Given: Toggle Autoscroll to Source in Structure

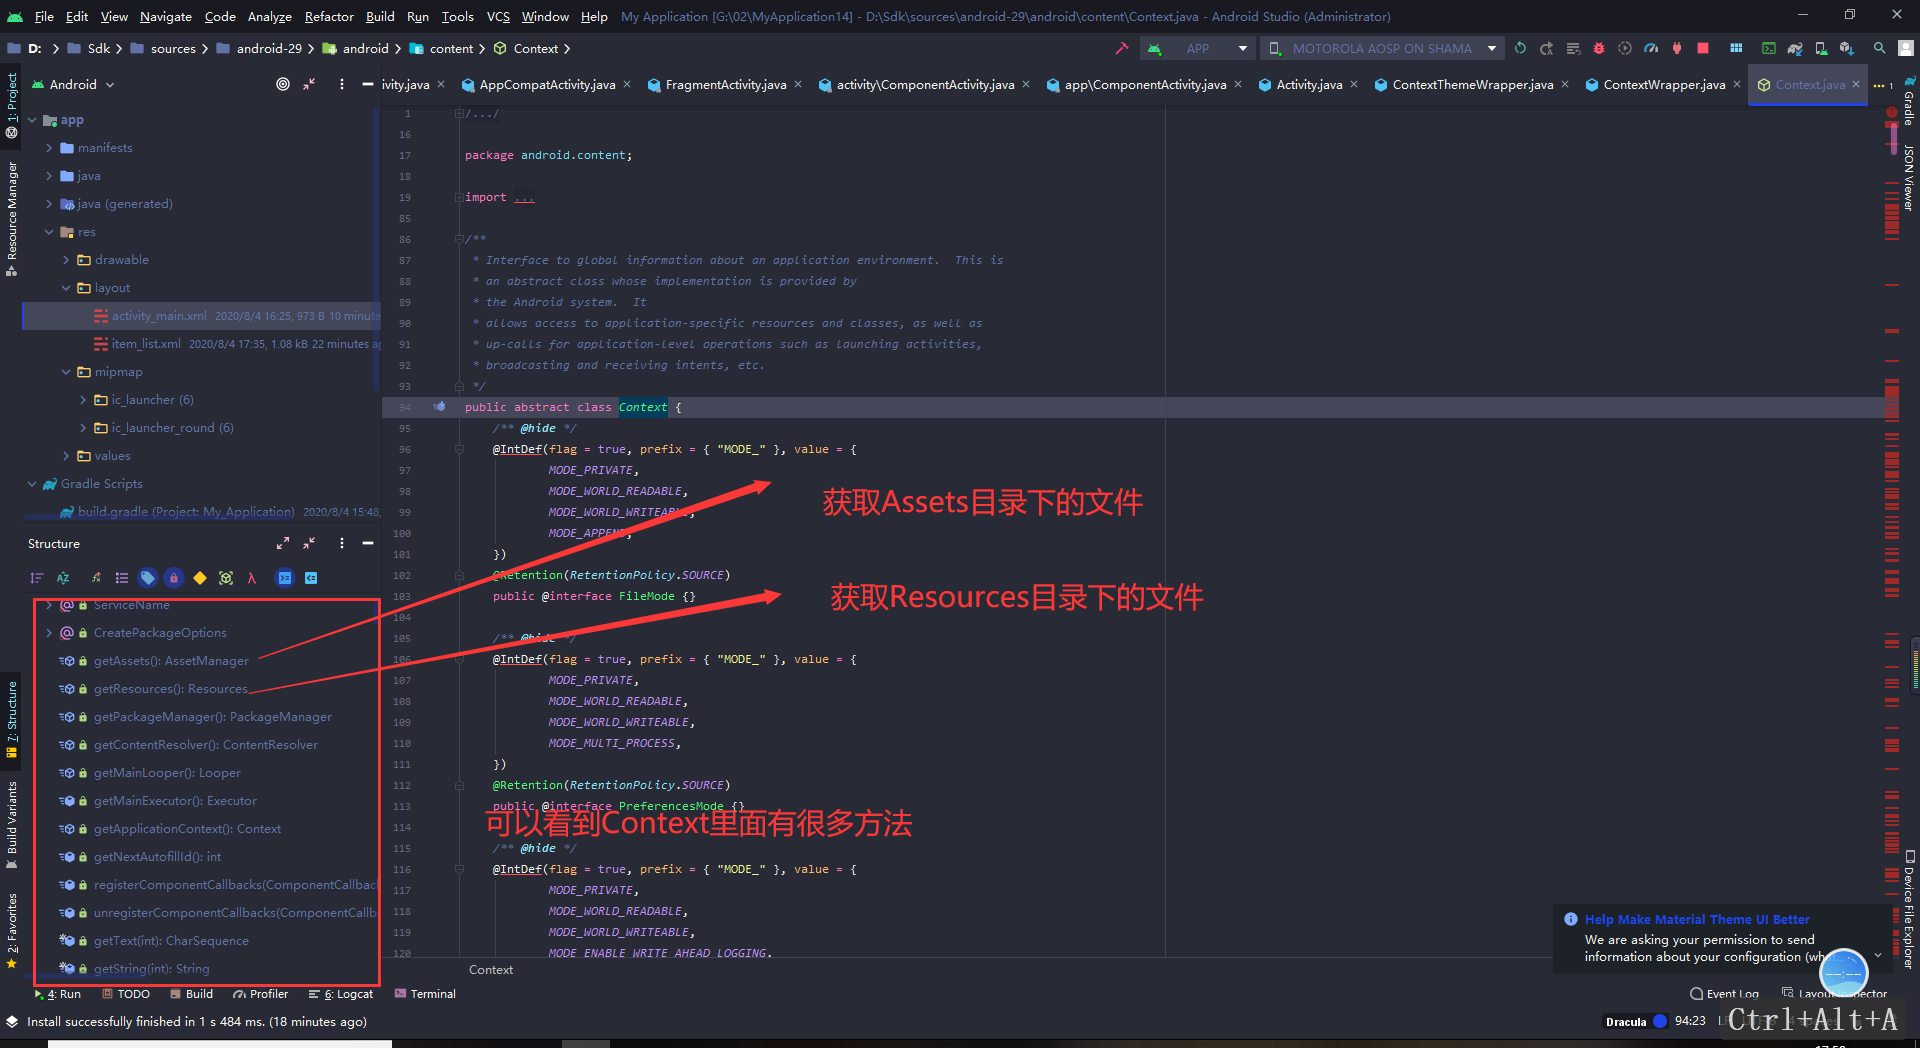Looking at the screenshot, I should [285, 578].
